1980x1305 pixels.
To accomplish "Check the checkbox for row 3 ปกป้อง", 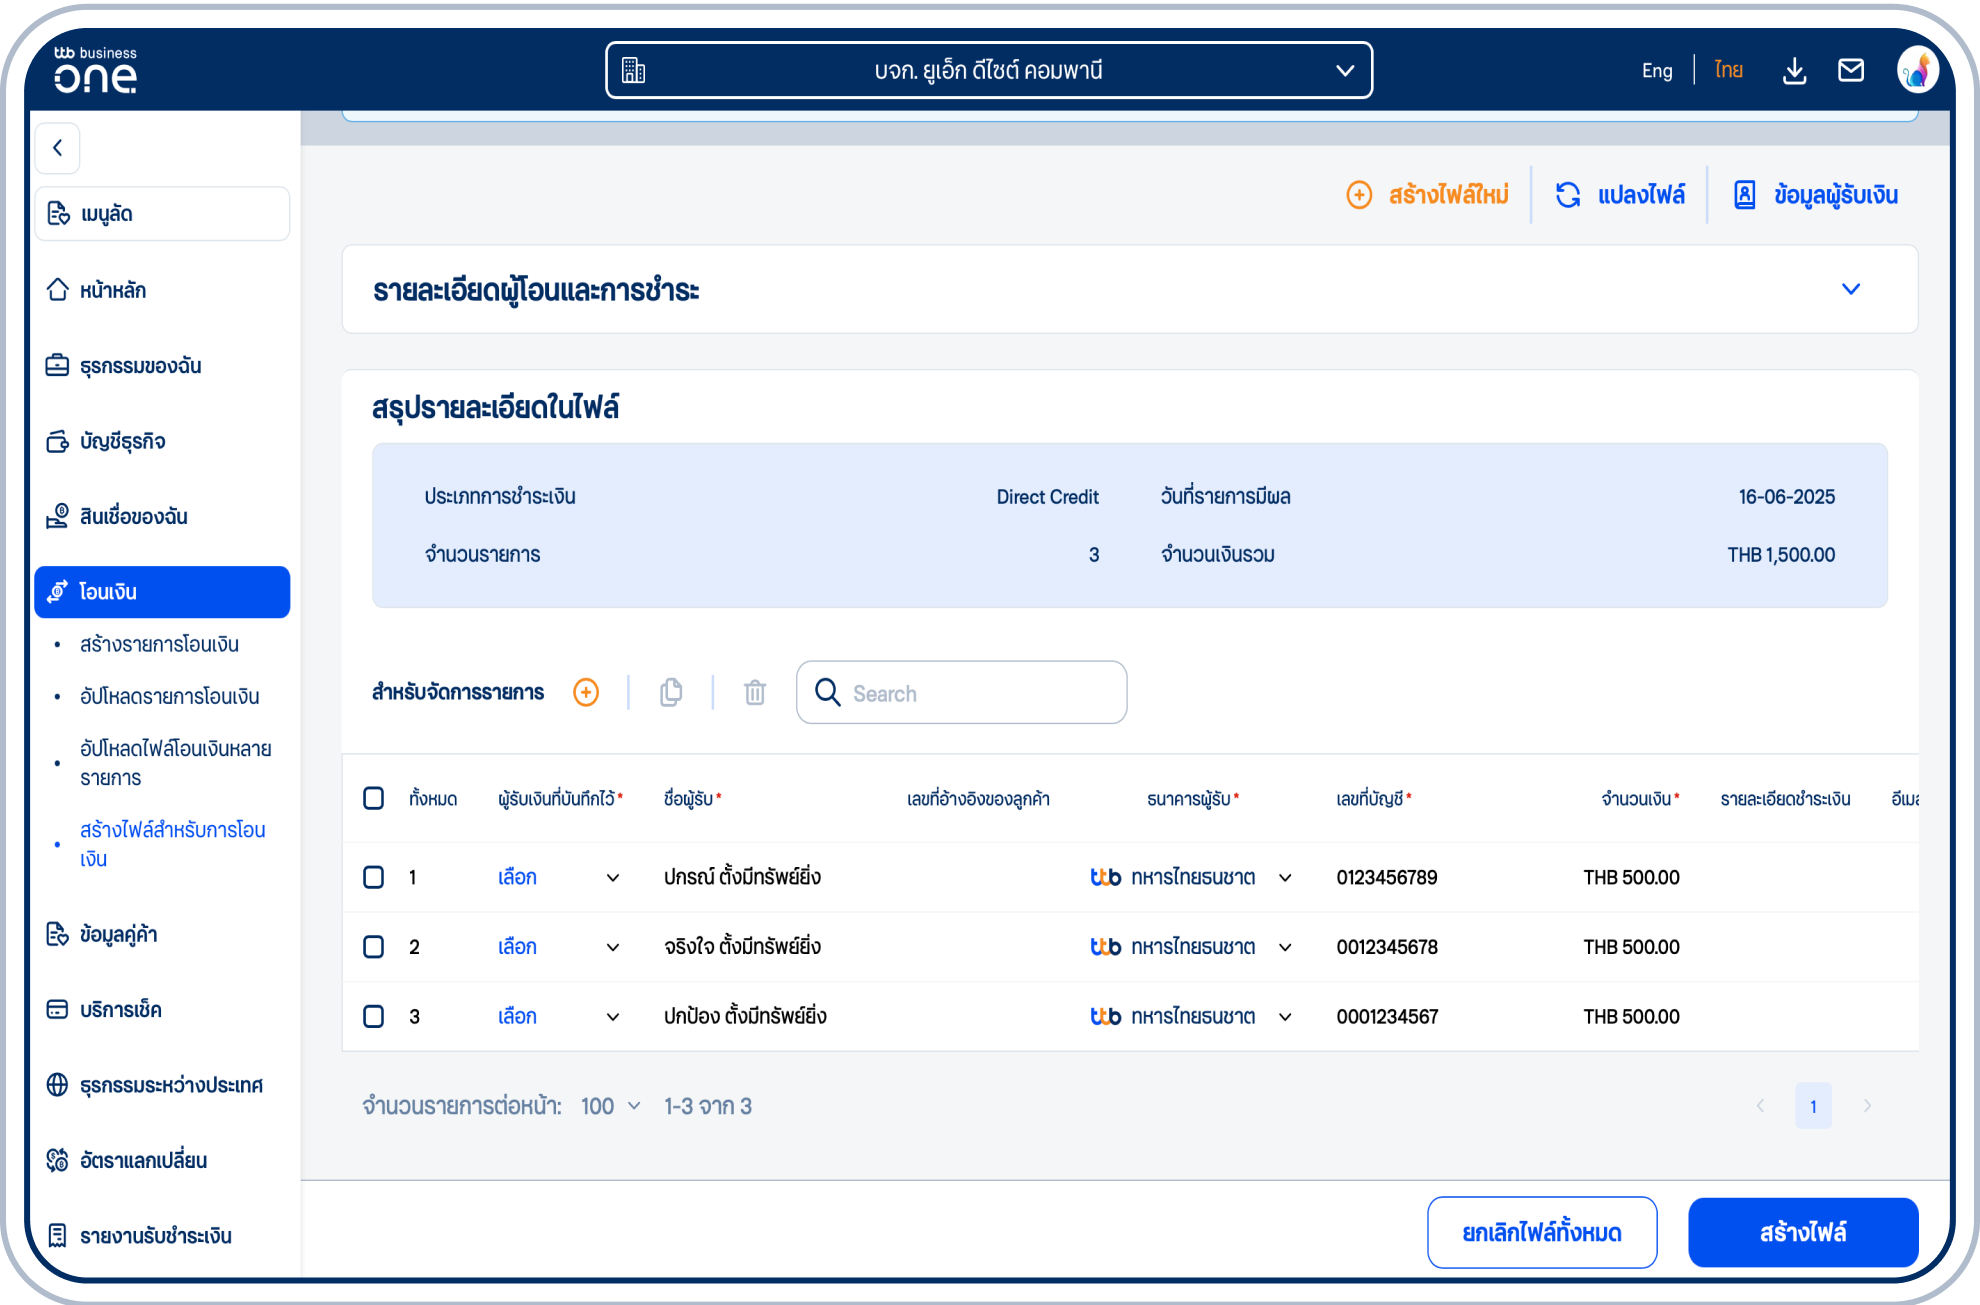I will [374, 1016].
